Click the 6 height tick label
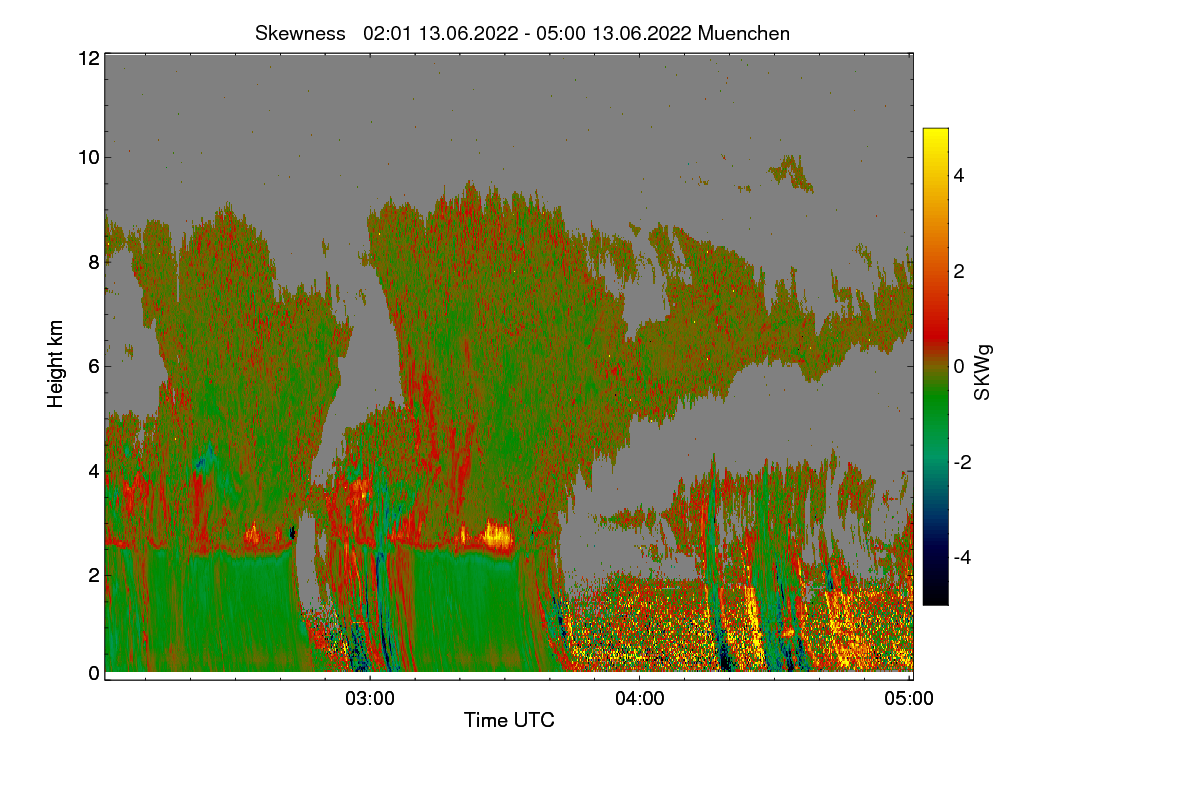 (x=94, y=366)
